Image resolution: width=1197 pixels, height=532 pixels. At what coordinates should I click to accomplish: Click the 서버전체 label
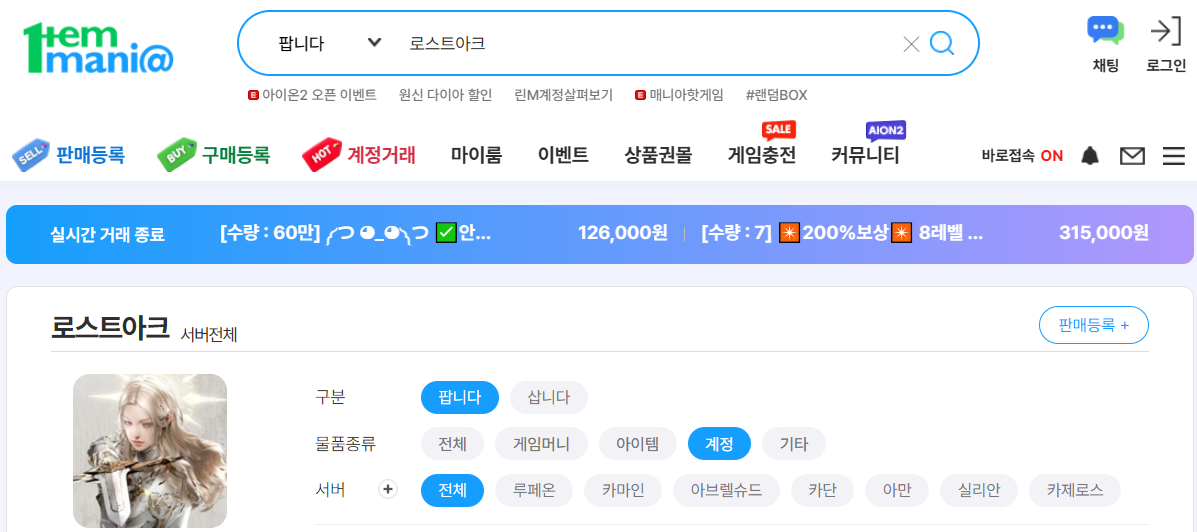point(209,334)
